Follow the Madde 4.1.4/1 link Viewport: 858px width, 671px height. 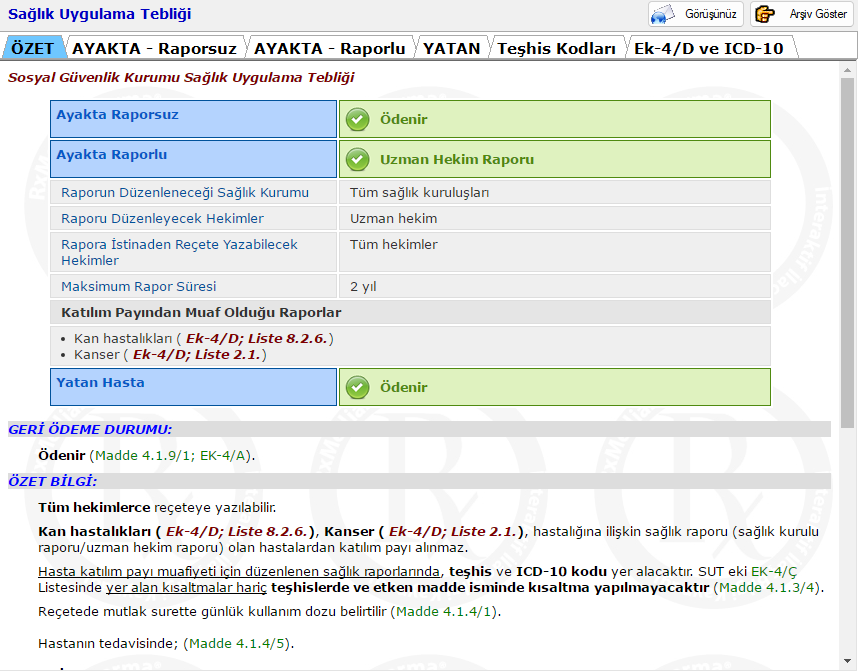(444, 611)
